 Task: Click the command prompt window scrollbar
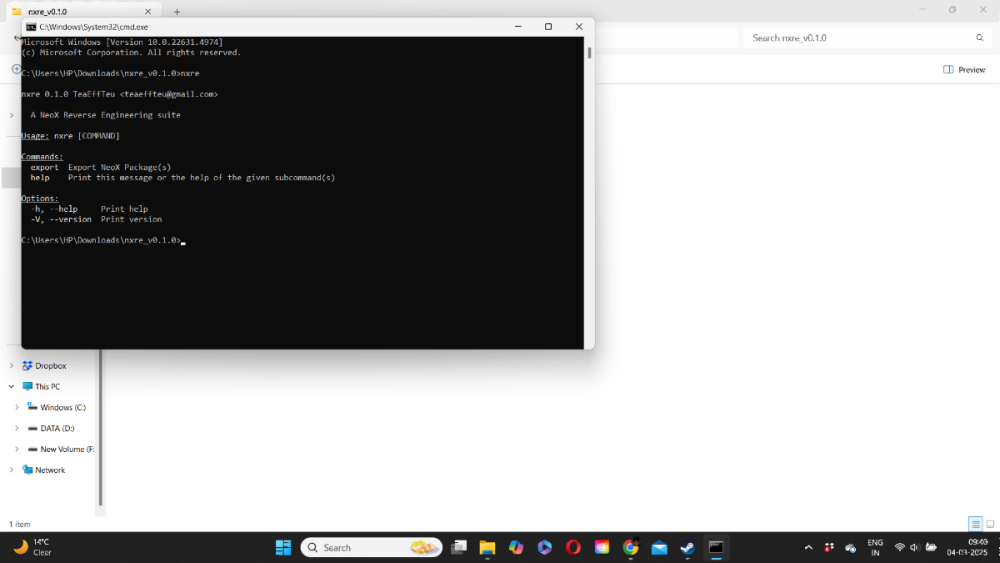[589, 53]
